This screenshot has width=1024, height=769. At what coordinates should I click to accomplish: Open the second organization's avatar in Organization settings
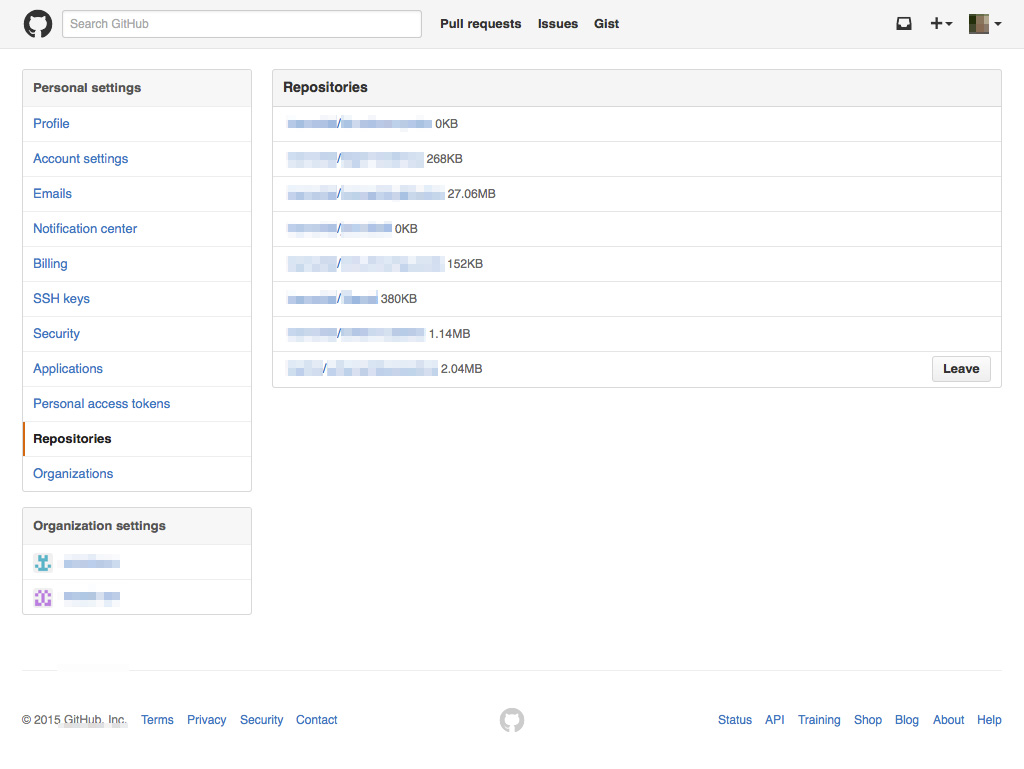pos(43,597)
